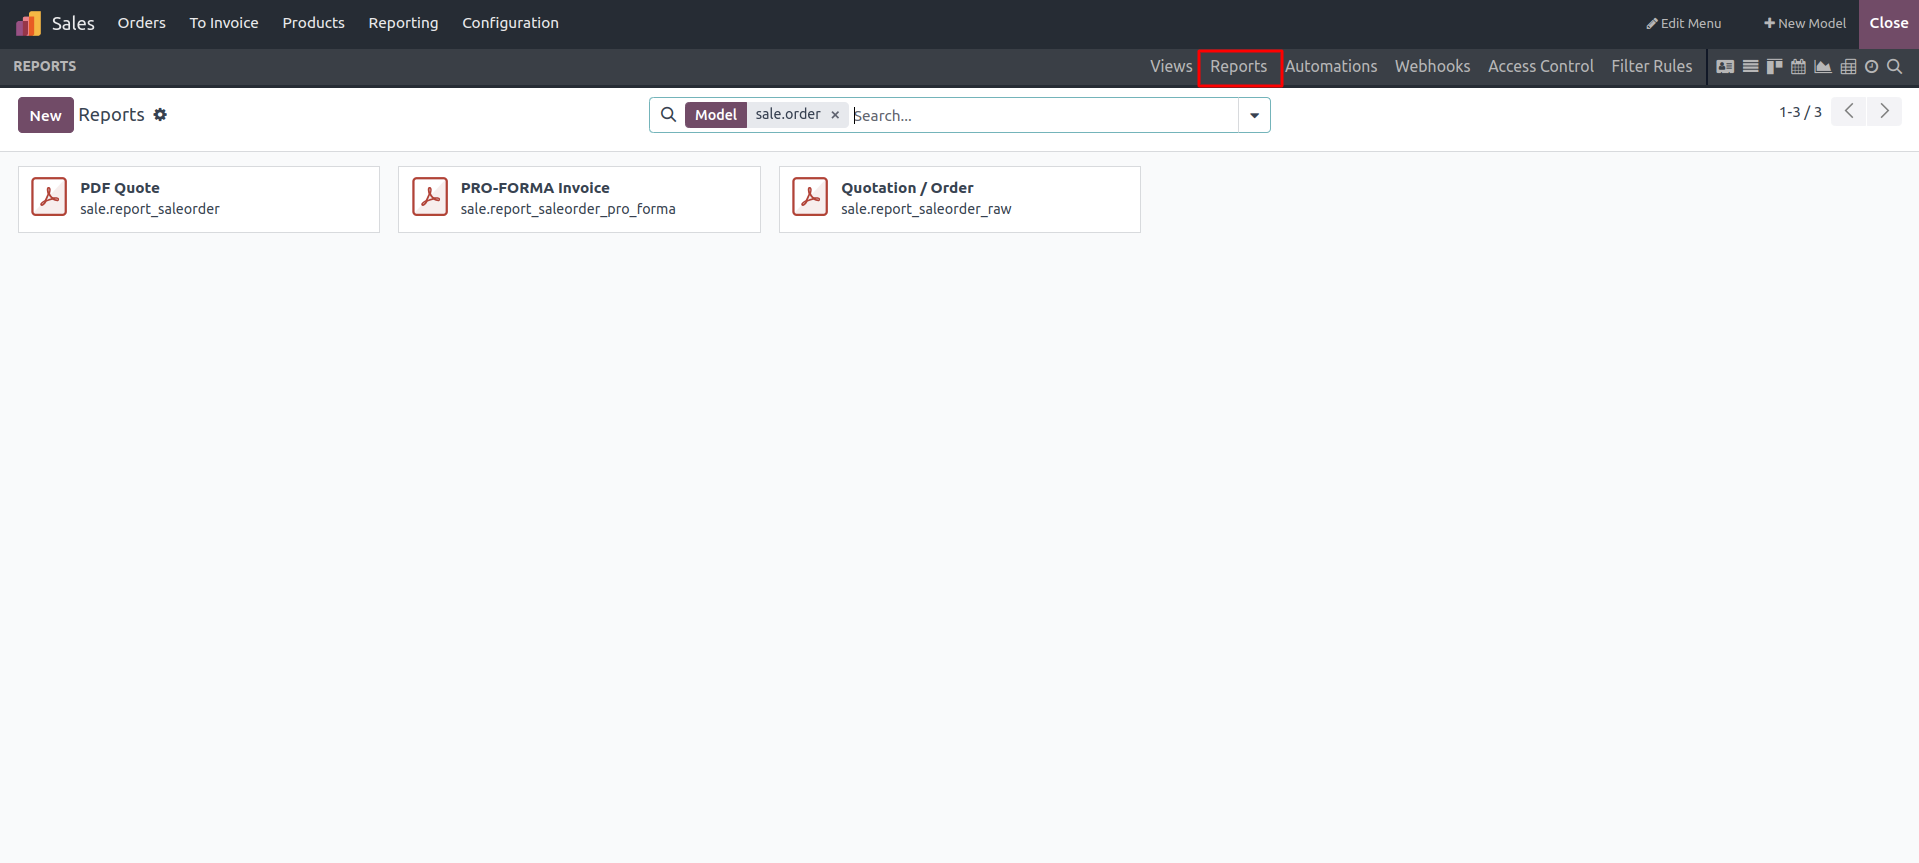
Task: Click the PDF icon on PRO-FORMA Invoice card
Action: pos(430,197)
